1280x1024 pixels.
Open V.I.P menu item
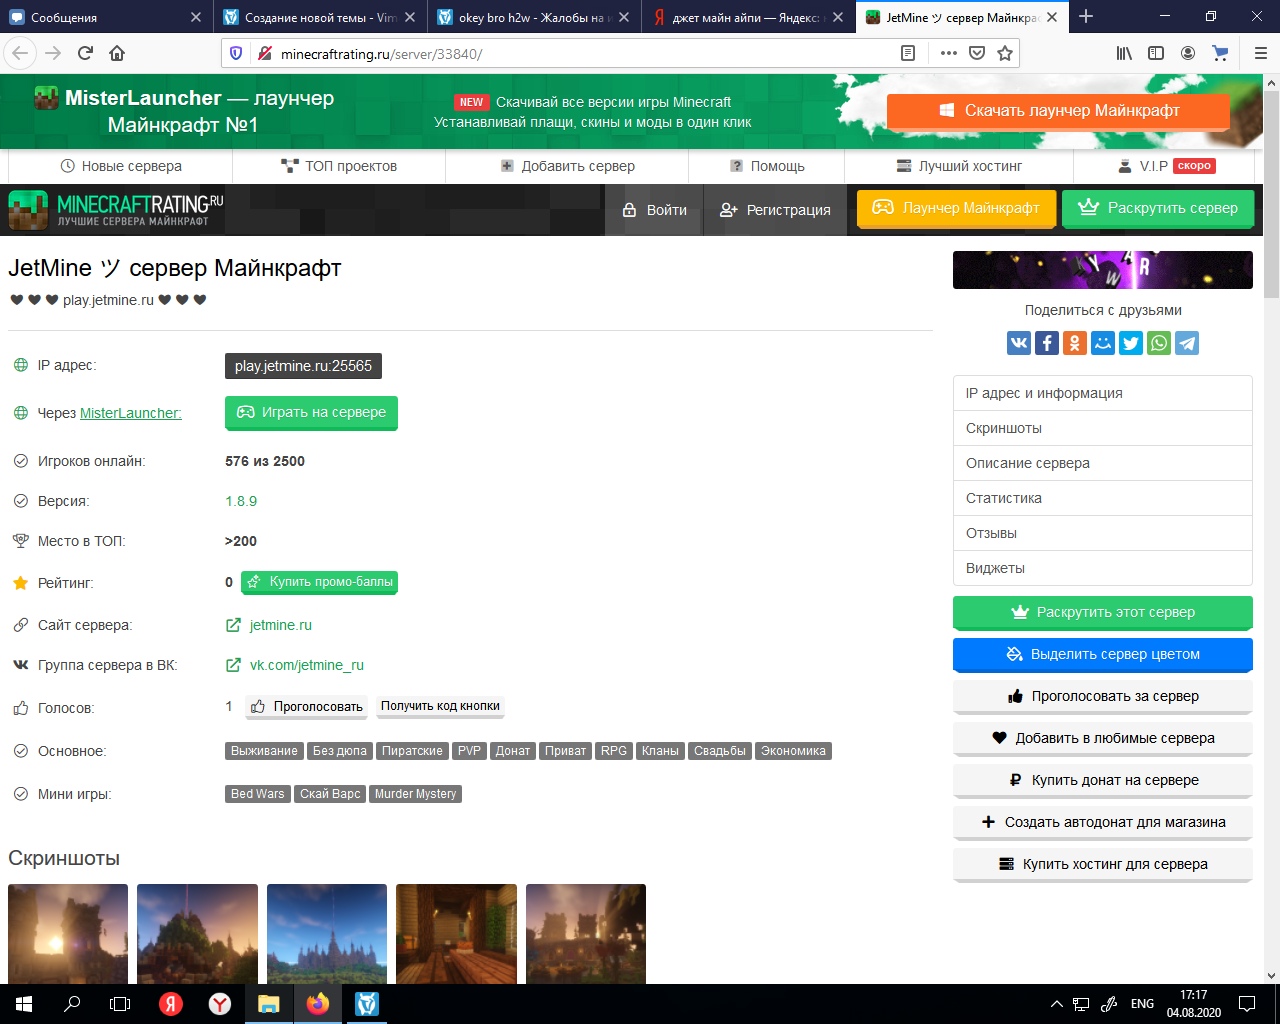[x=1166, y=166]
